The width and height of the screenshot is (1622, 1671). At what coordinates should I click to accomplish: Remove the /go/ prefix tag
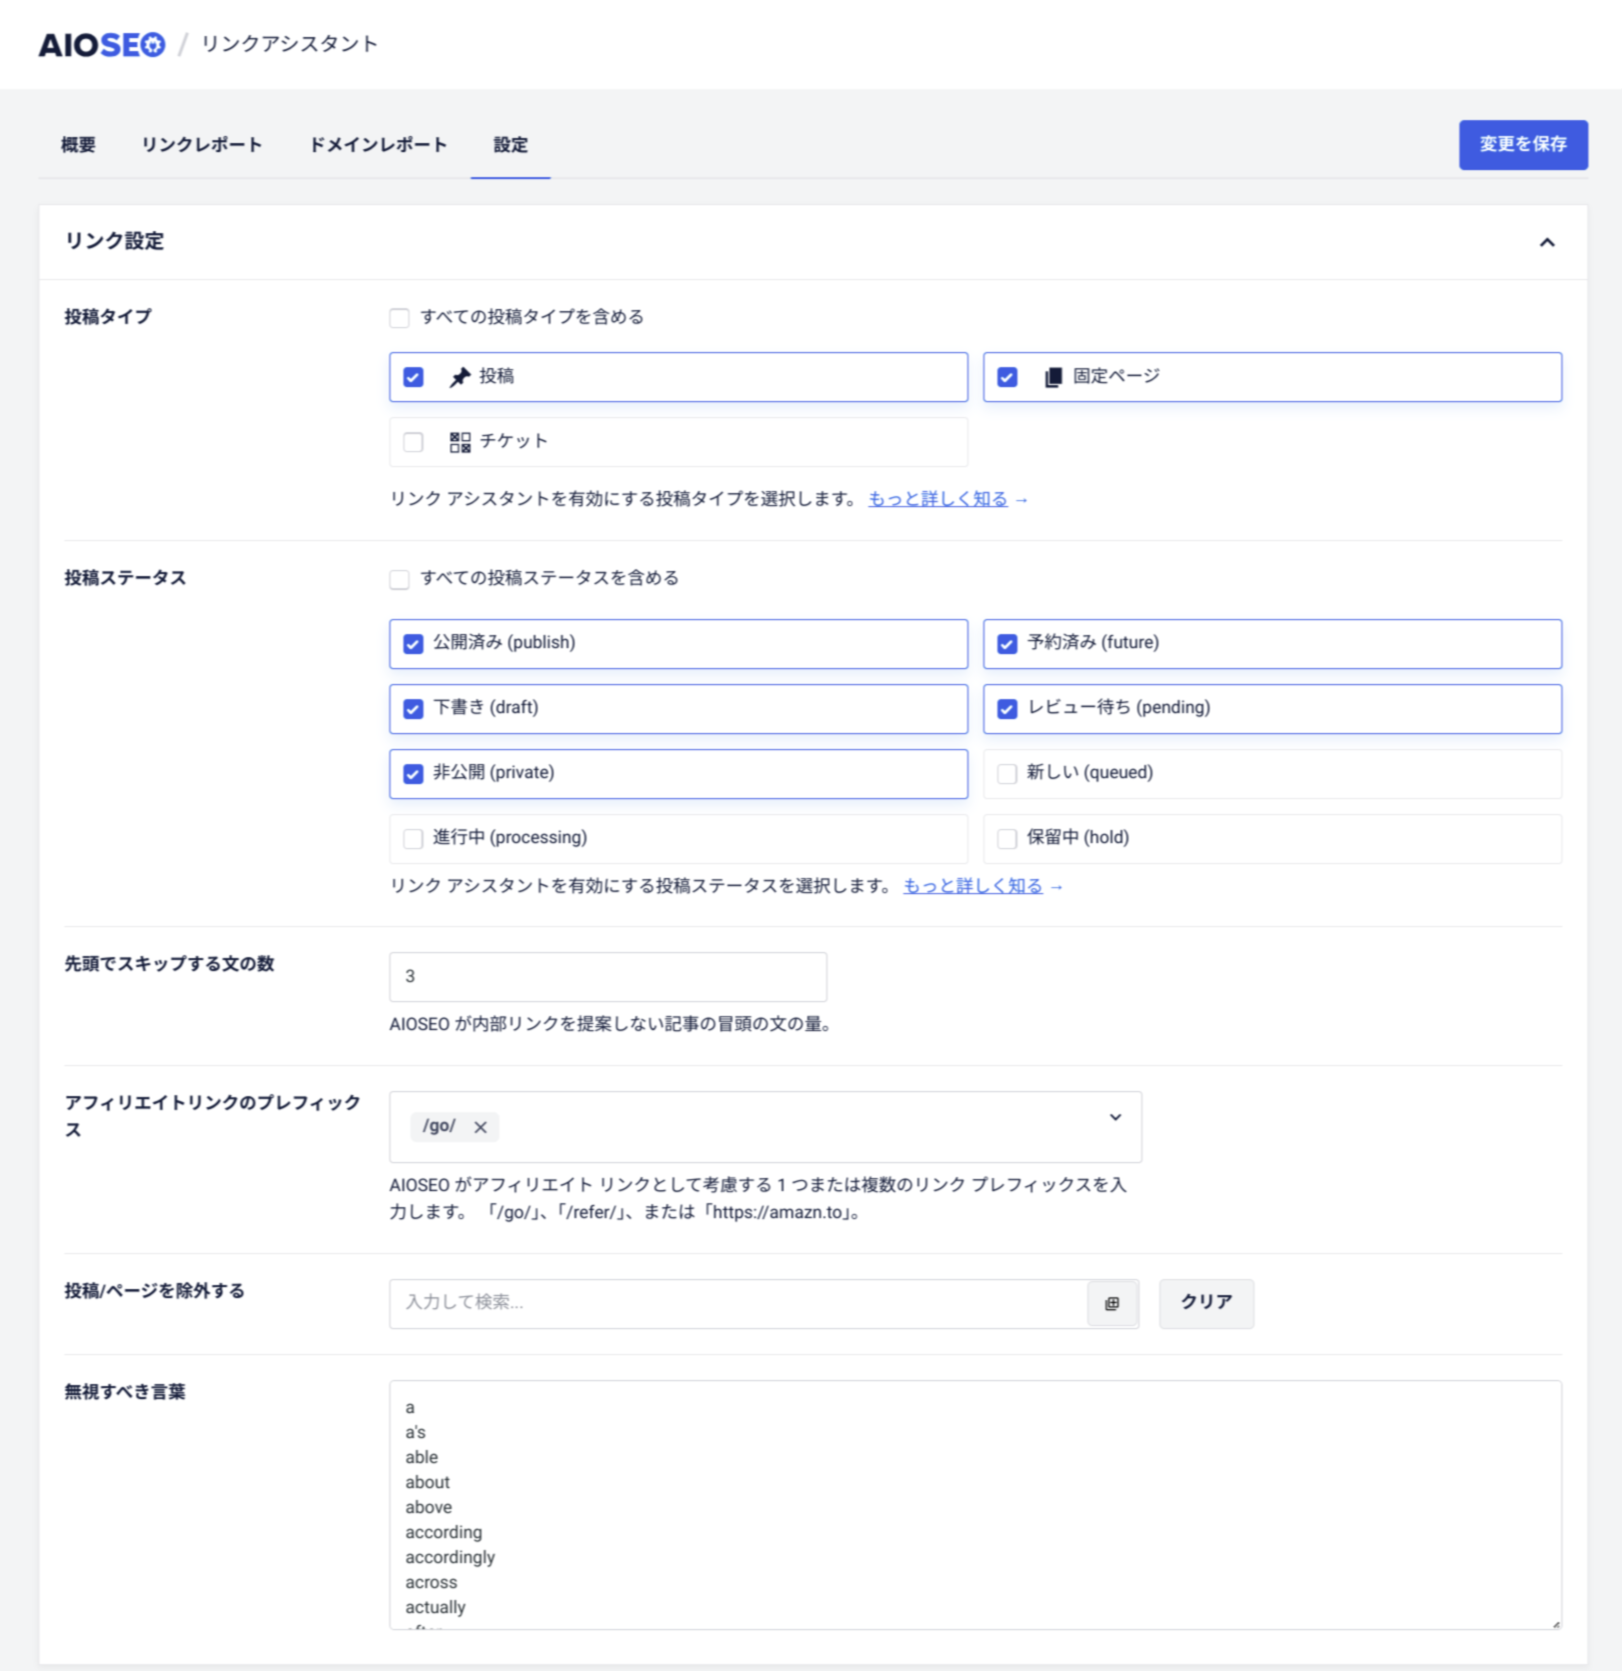(x=481, y=1127)
